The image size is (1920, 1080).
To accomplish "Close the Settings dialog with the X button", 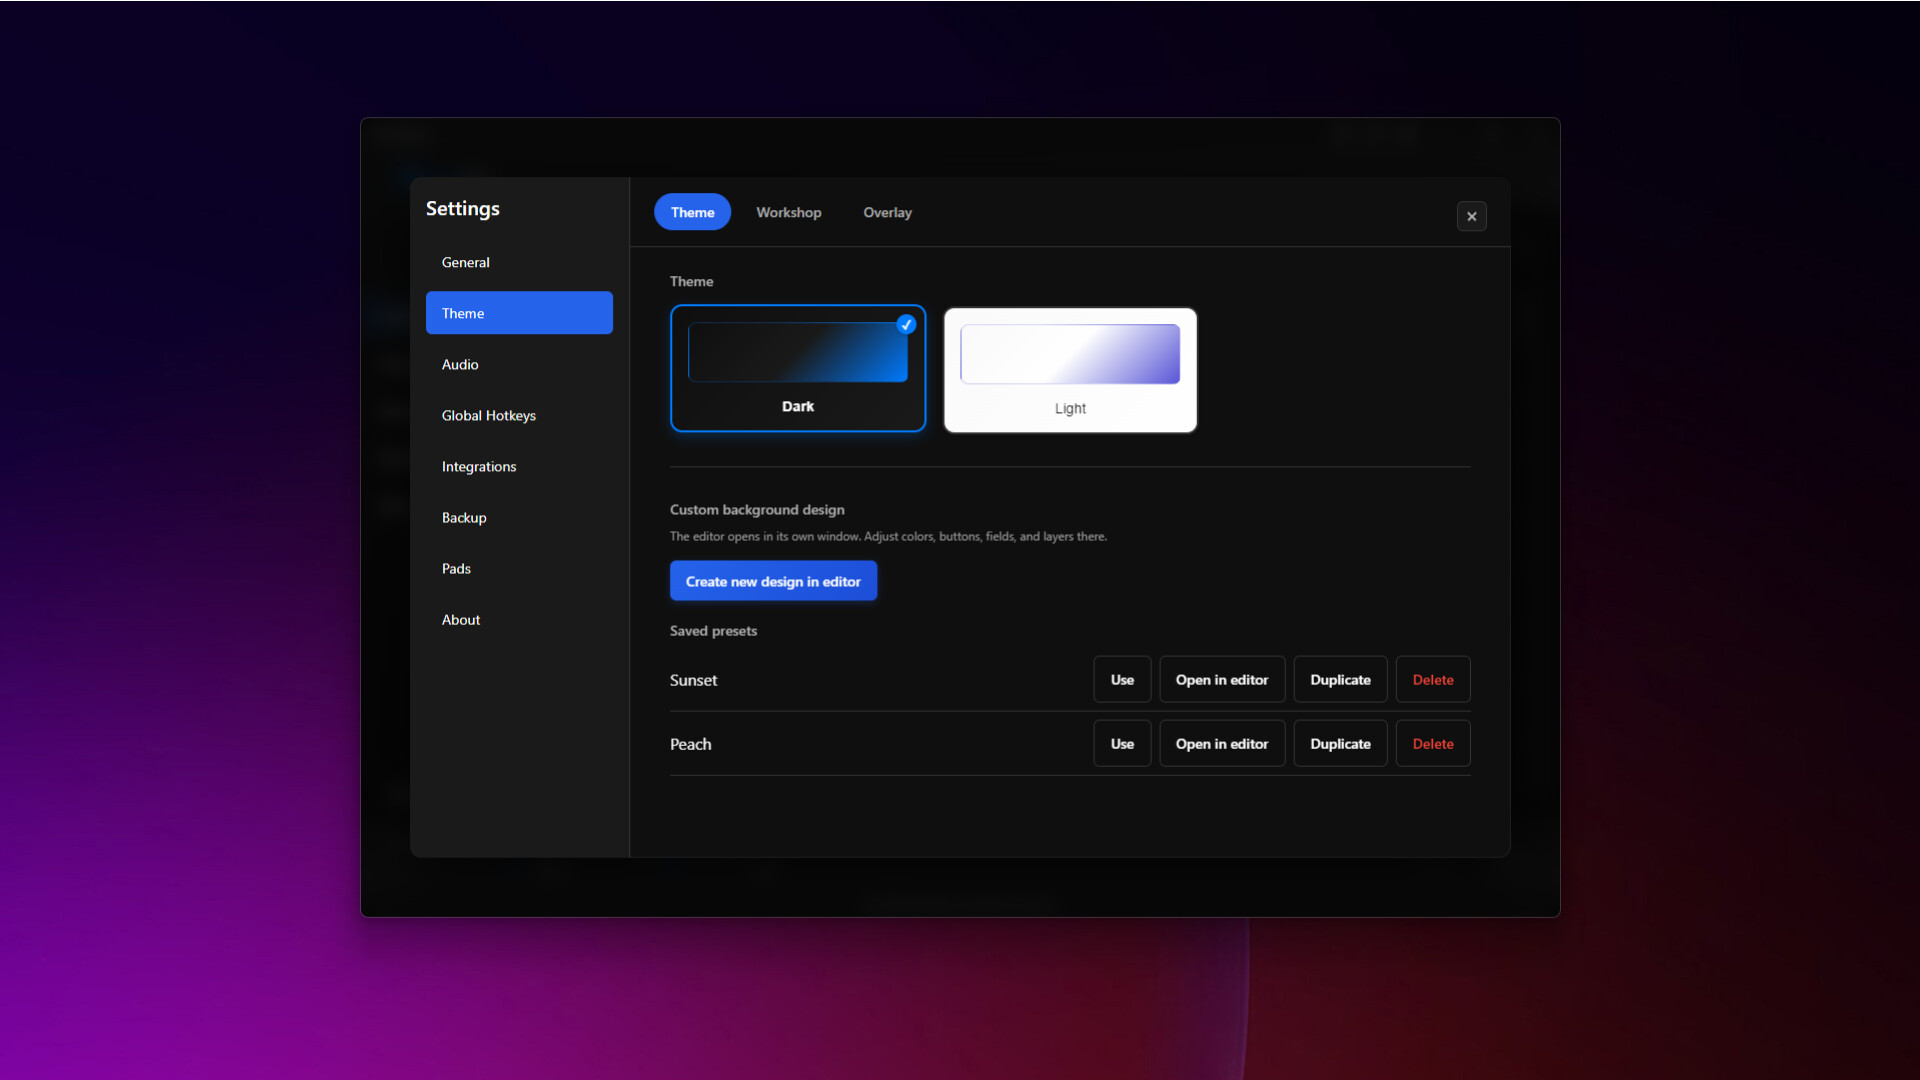I will pos(1471,216).
